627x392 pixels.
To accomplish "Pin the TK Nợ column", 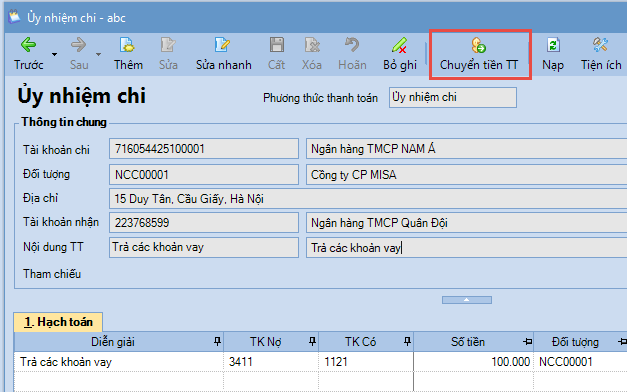I will point(312,342).
